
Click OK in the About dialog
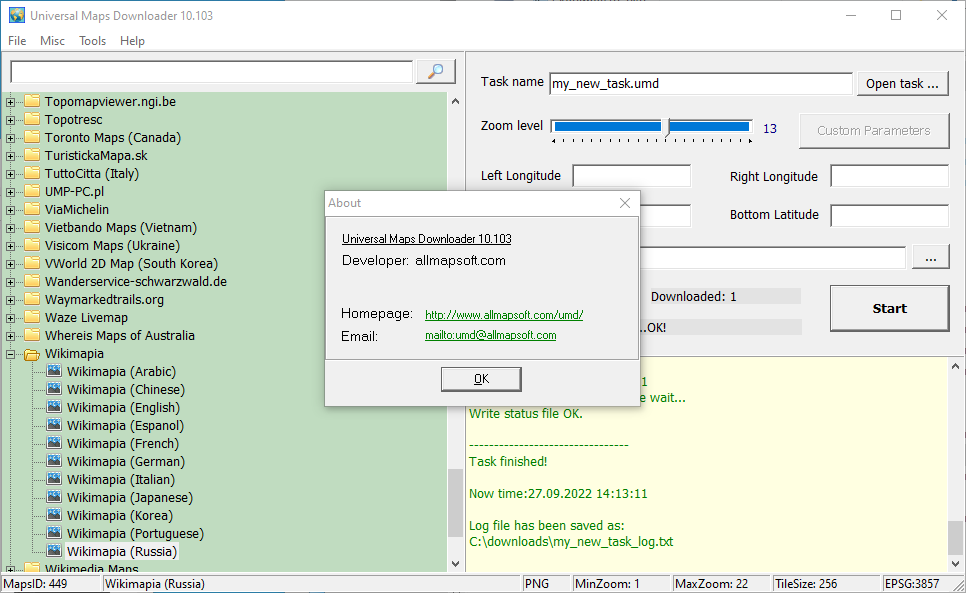pos(481,379)
